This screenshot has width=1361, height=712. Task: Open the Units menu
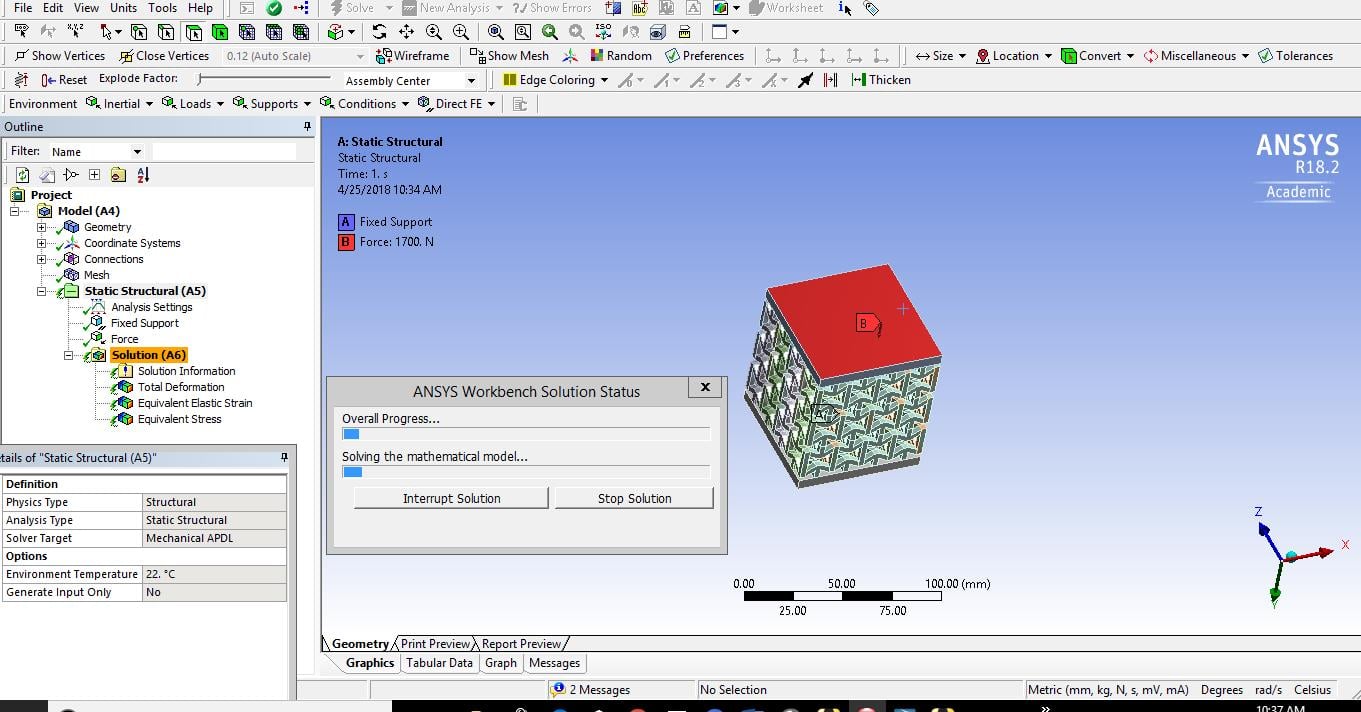[x=123, y=8]
